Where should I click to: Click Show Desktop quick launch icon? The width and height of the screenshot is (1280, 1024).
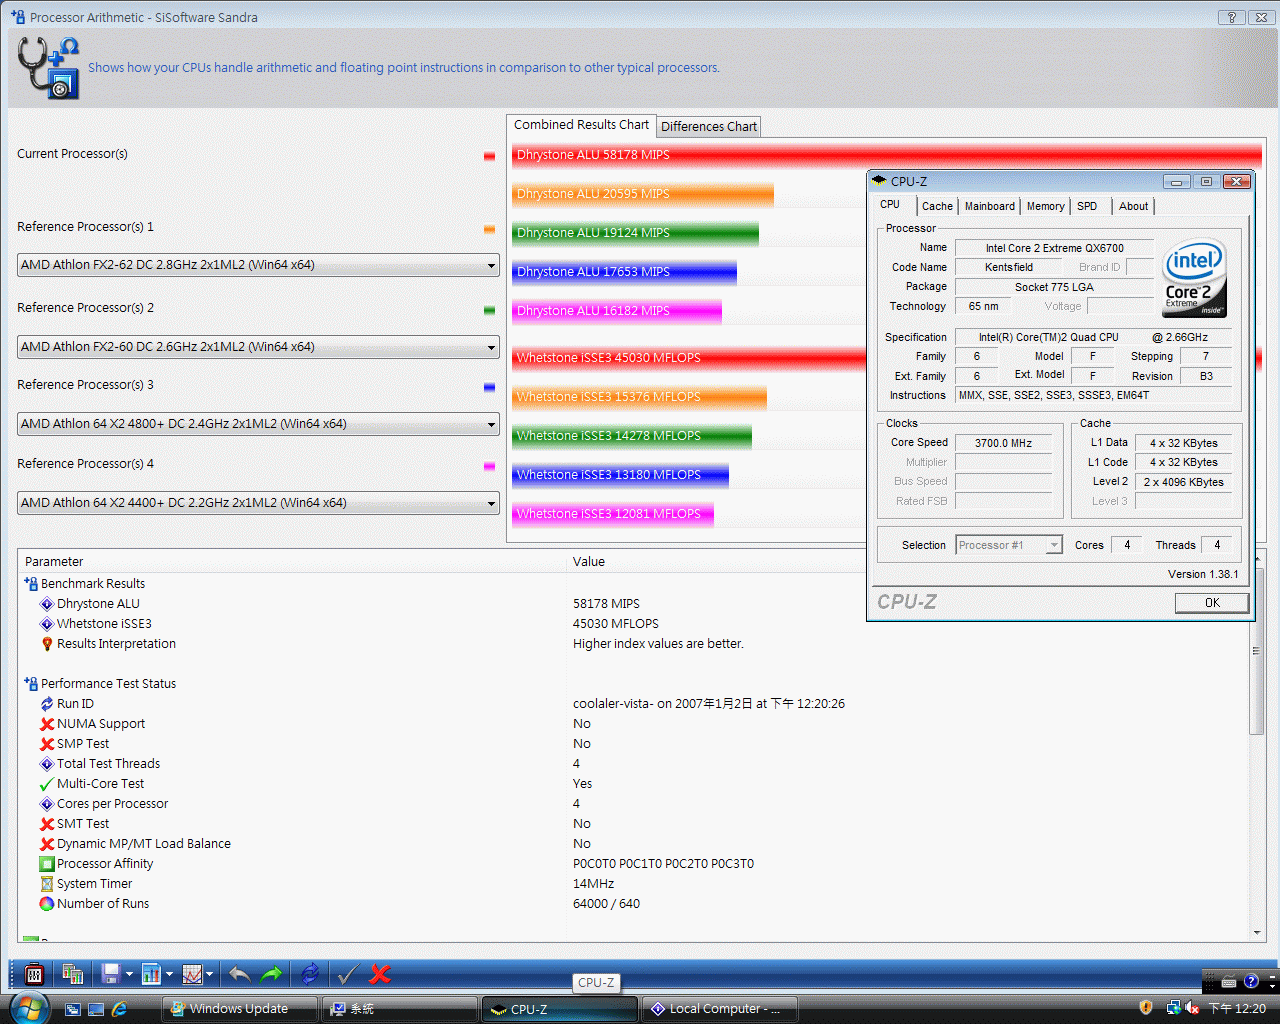(x=96, y=1009)
